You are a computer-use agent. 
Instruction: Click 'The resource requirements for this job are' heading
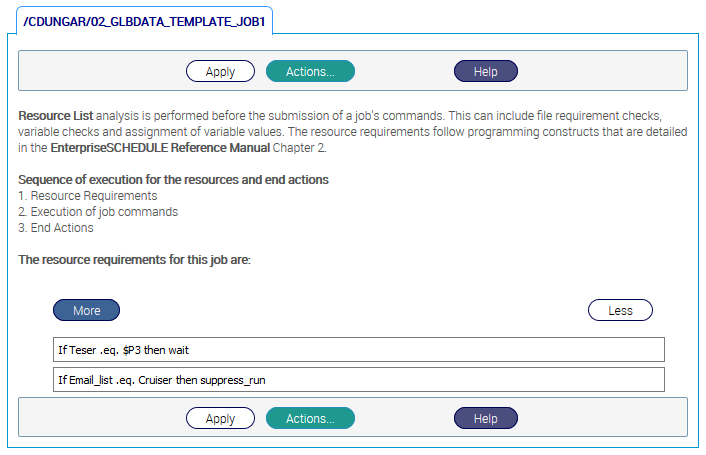[134, 260]
